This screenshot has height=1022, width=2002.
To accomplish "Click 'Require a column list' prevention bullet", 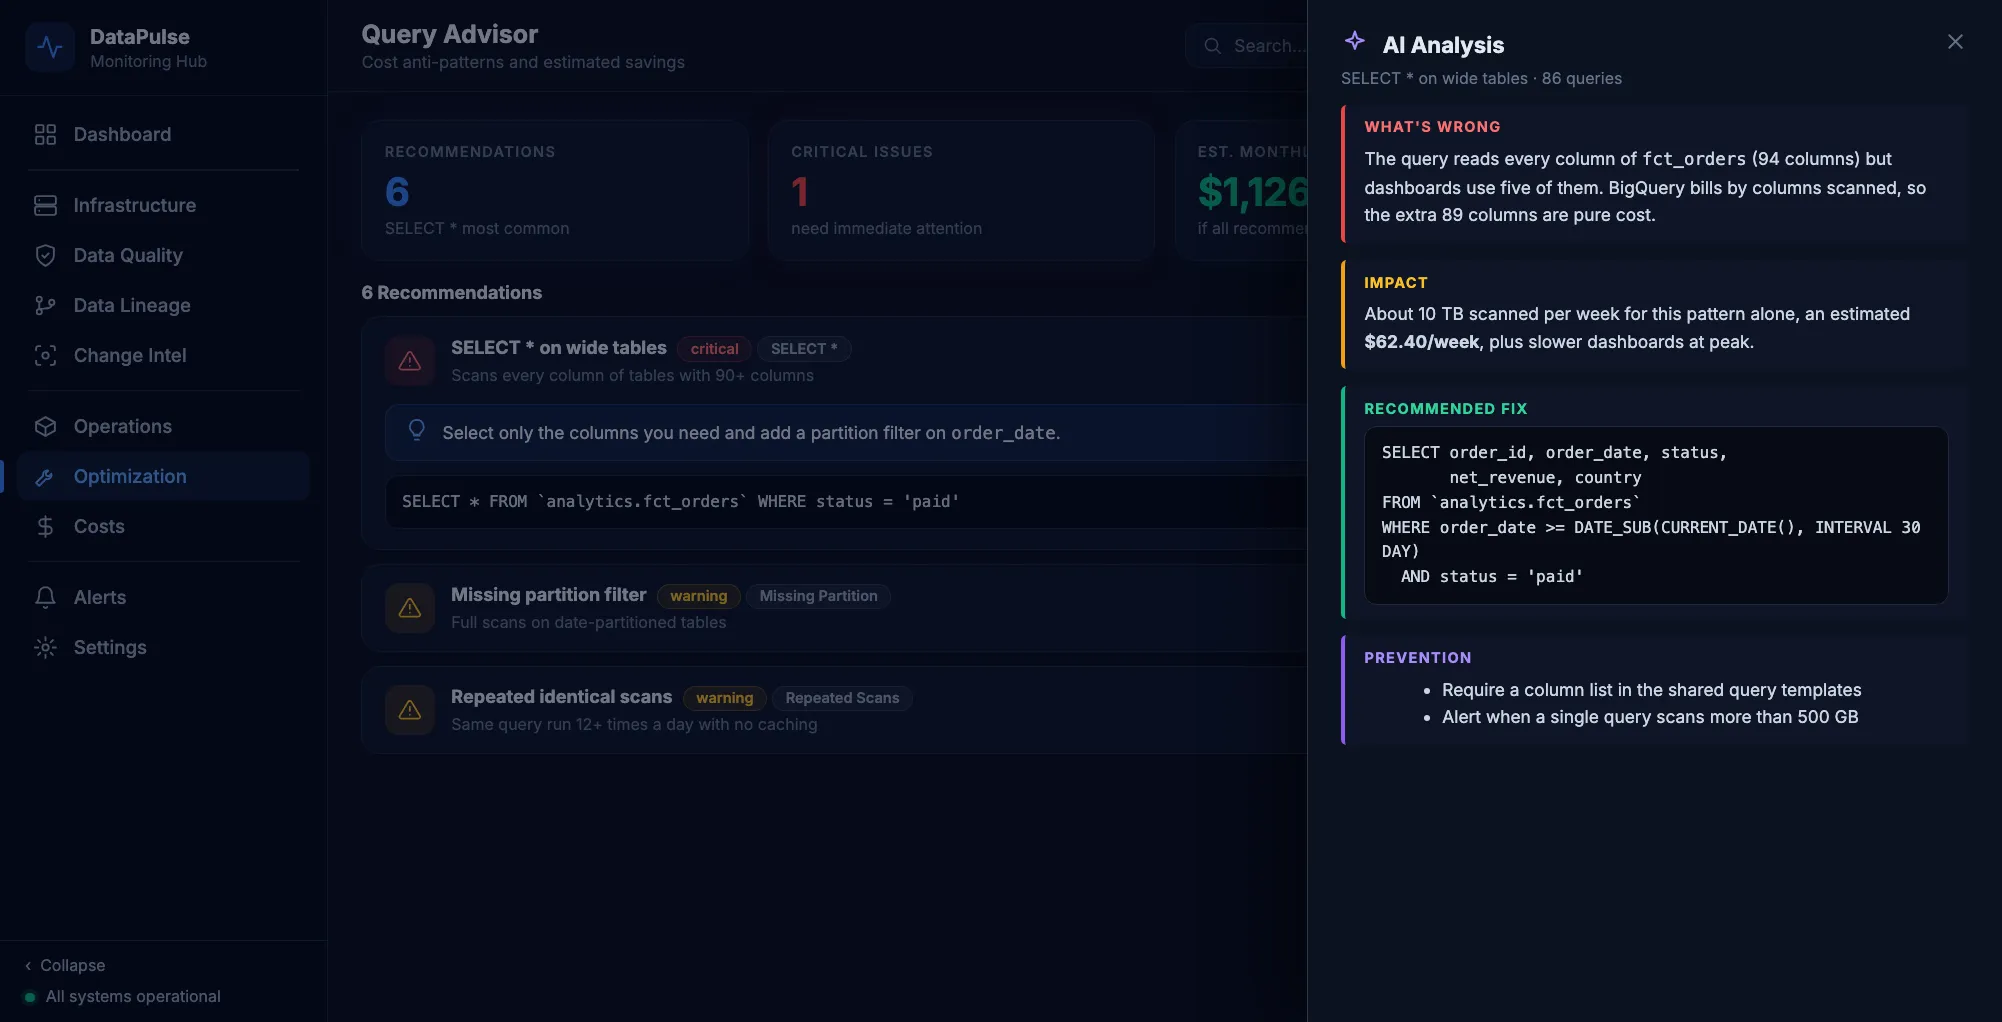I will pos(1652,690).
